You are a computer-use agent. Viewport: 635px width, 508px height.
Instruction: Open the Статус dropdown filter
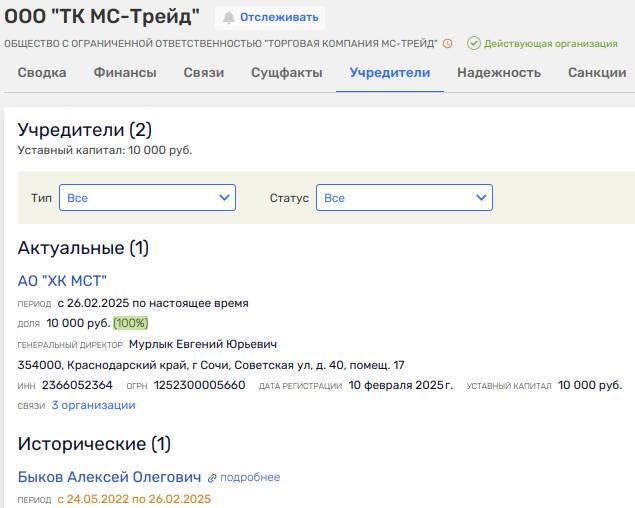pos(404,198)
